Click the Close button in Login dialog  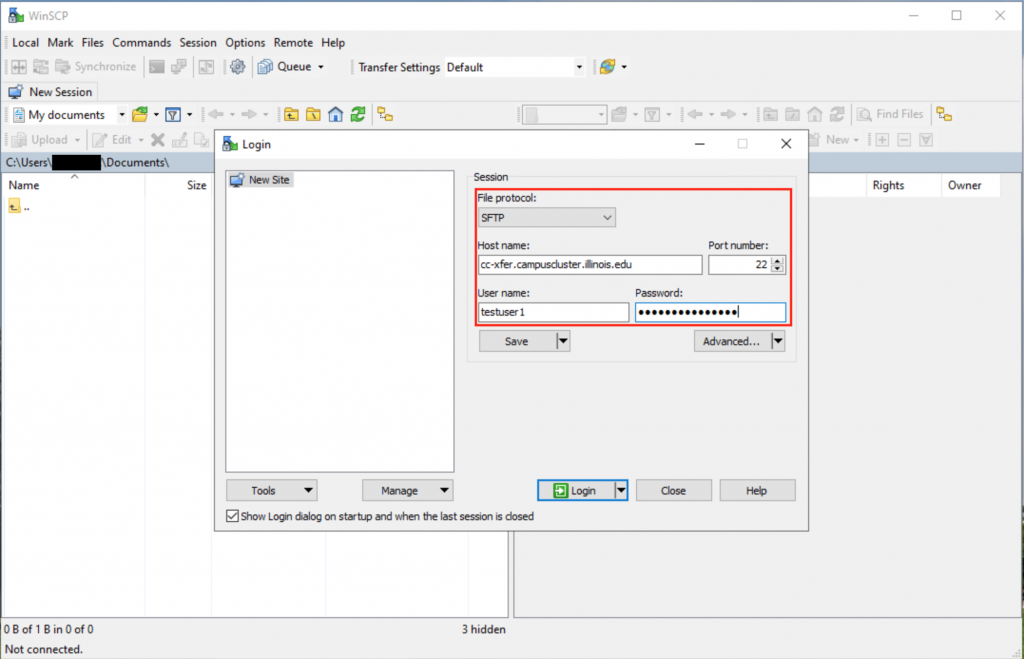[x=673, y=490]
